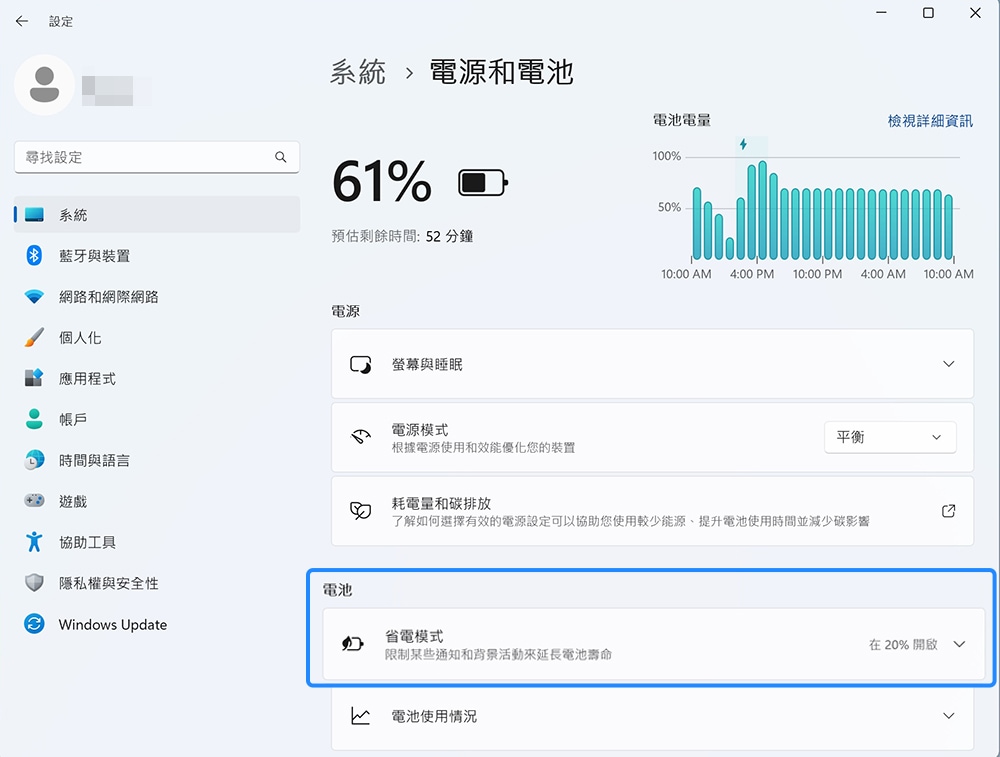The image size is (1000, 757).
Task: Click the screen and sleep icon
Action: pyautogui.click(x=360, y=364)
